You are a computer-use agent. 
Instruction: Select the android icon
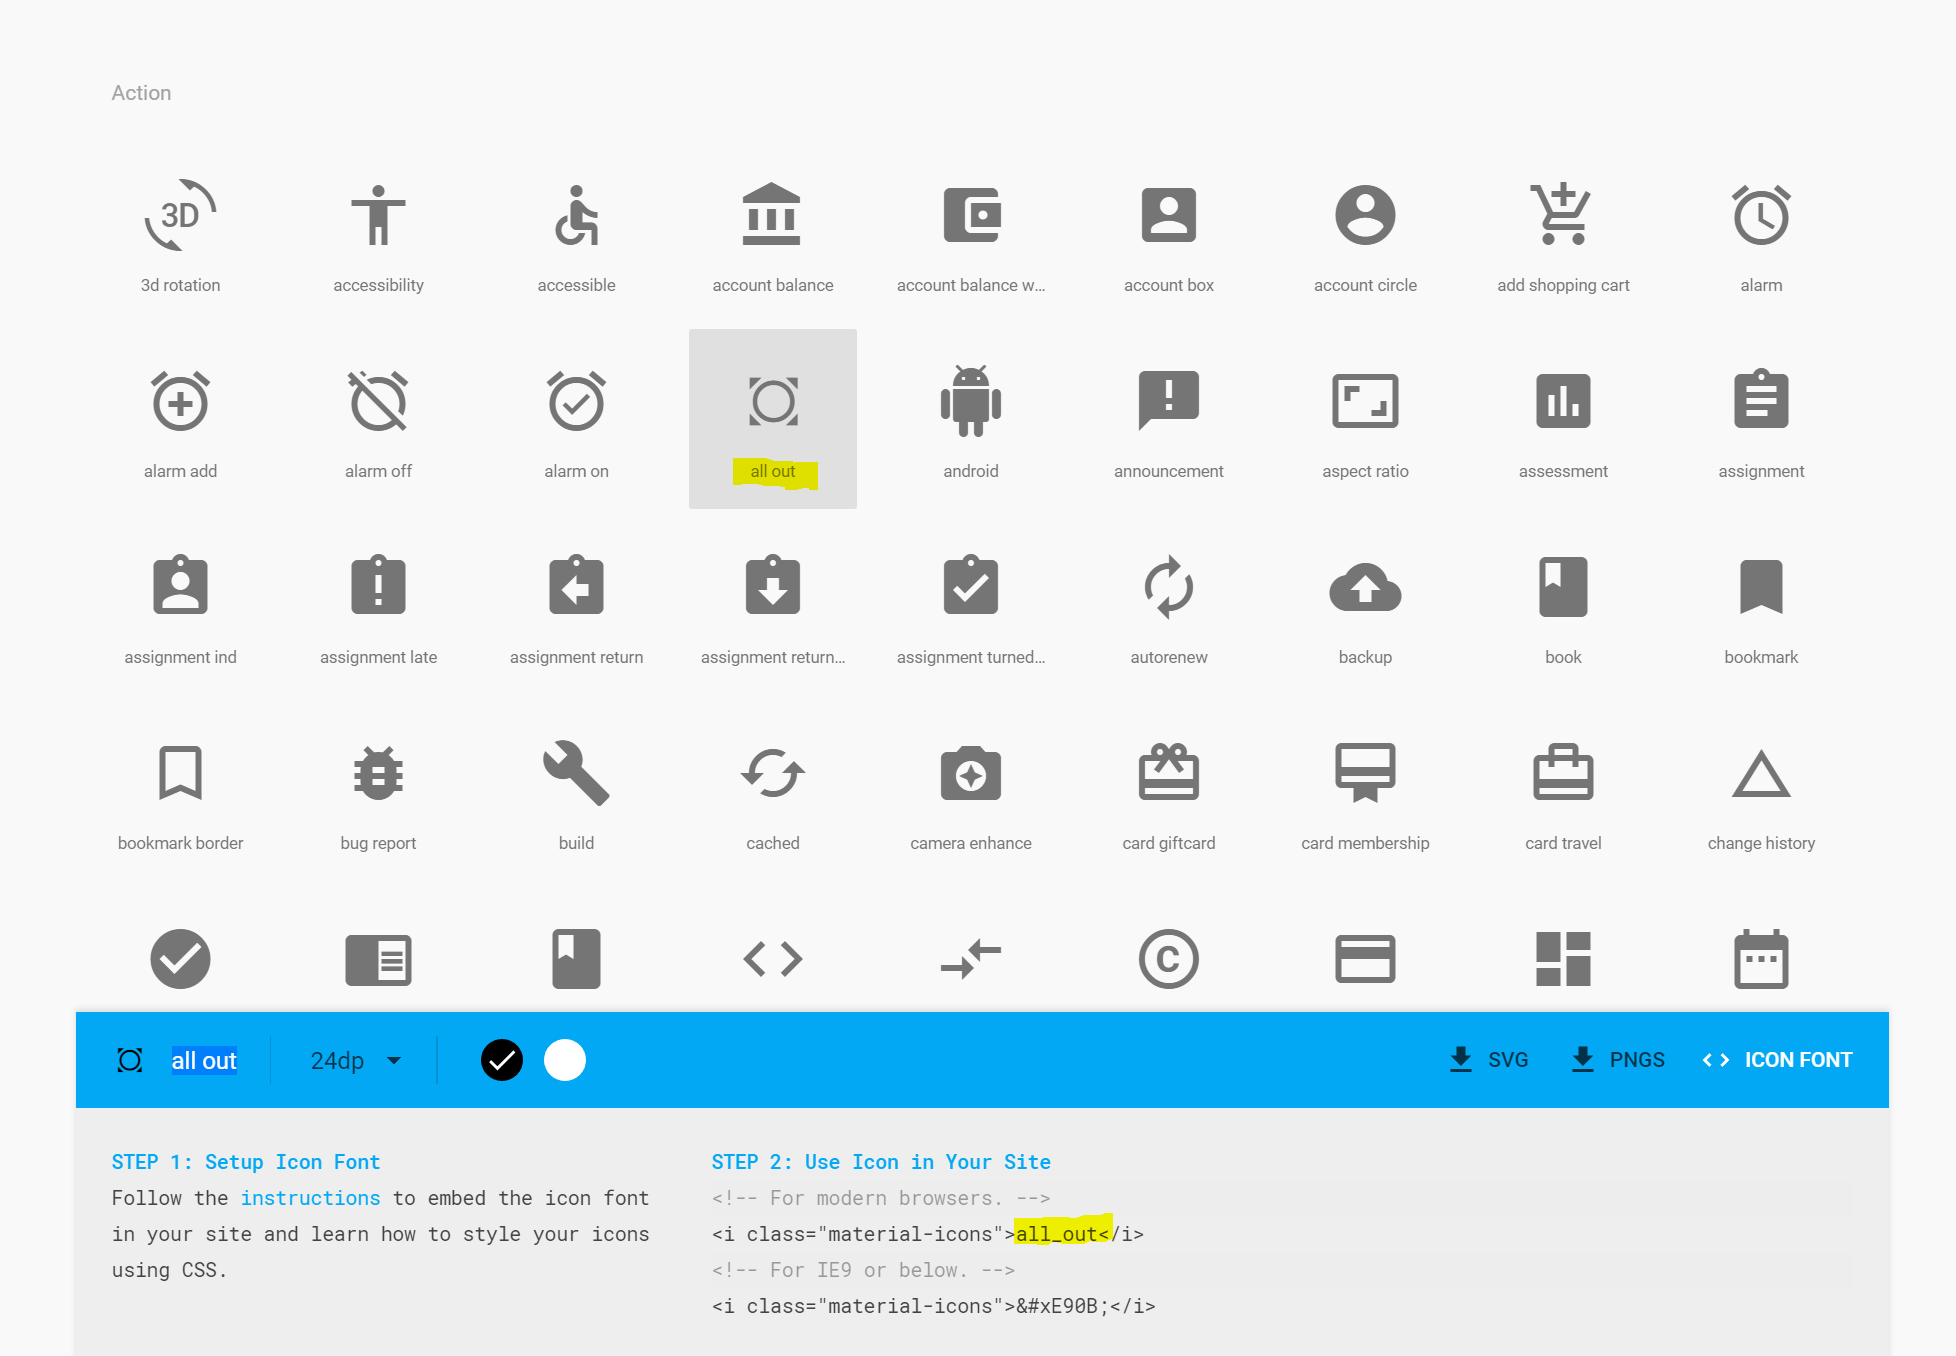tap(970, 402)
